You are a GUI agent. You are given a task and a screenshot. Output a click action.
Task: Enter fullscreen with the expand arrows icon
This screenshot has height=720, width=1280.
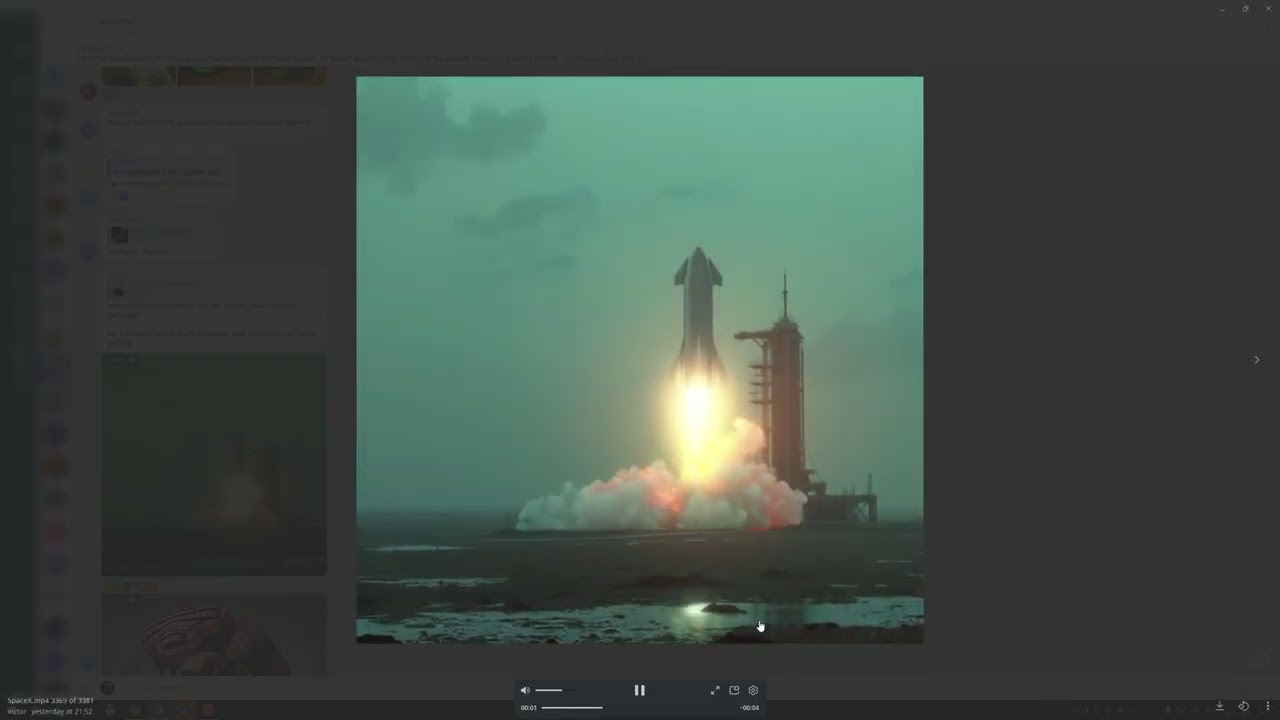click(715, 690)
